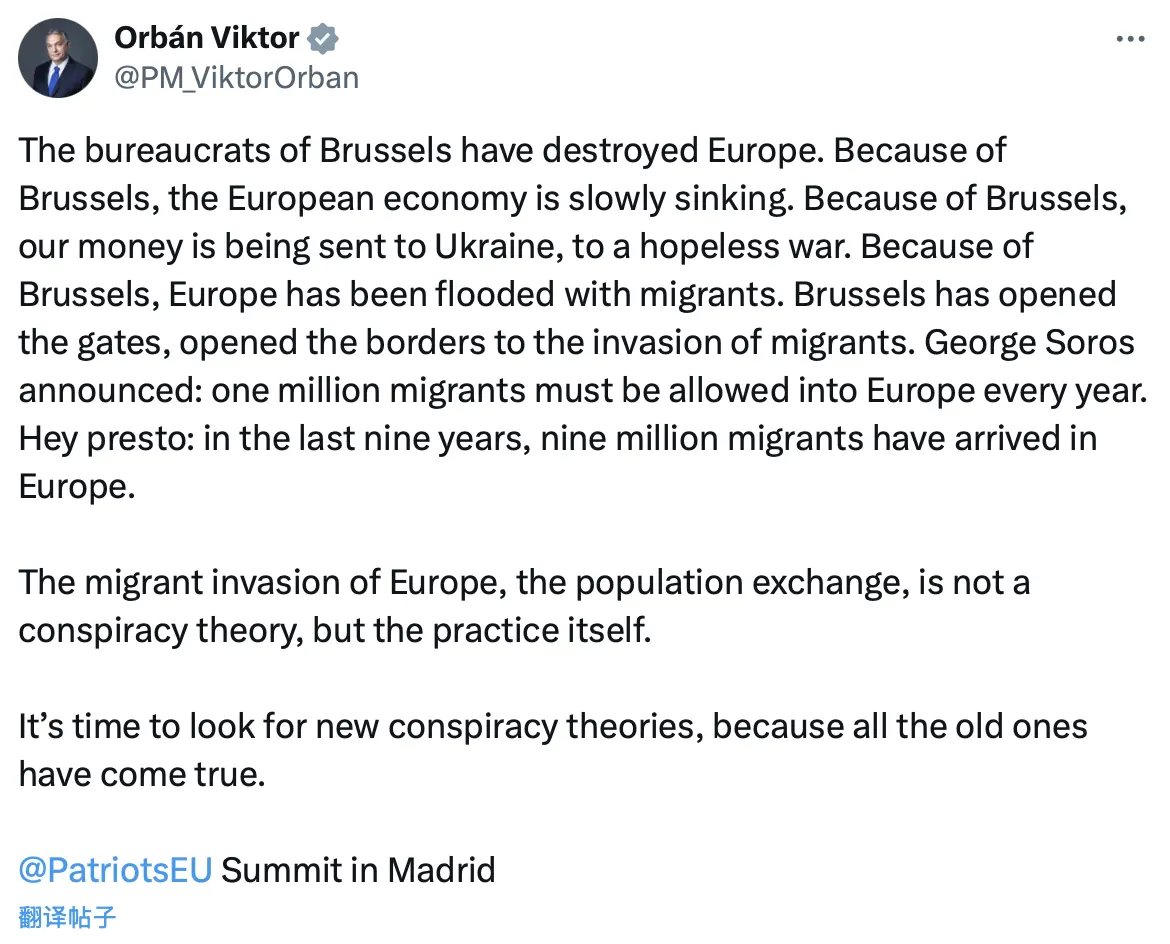
Task: Click the line 'have come true.'
Action: (x=142, y=774)
